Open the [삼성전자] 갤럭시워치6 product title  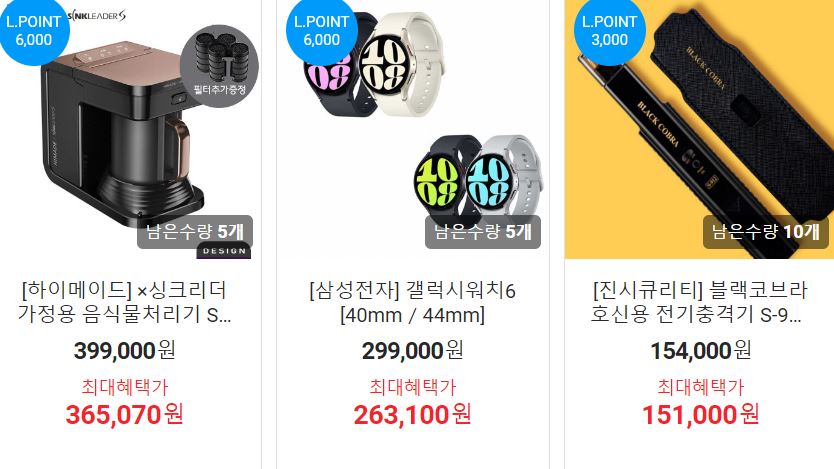[x=413, y=303]
